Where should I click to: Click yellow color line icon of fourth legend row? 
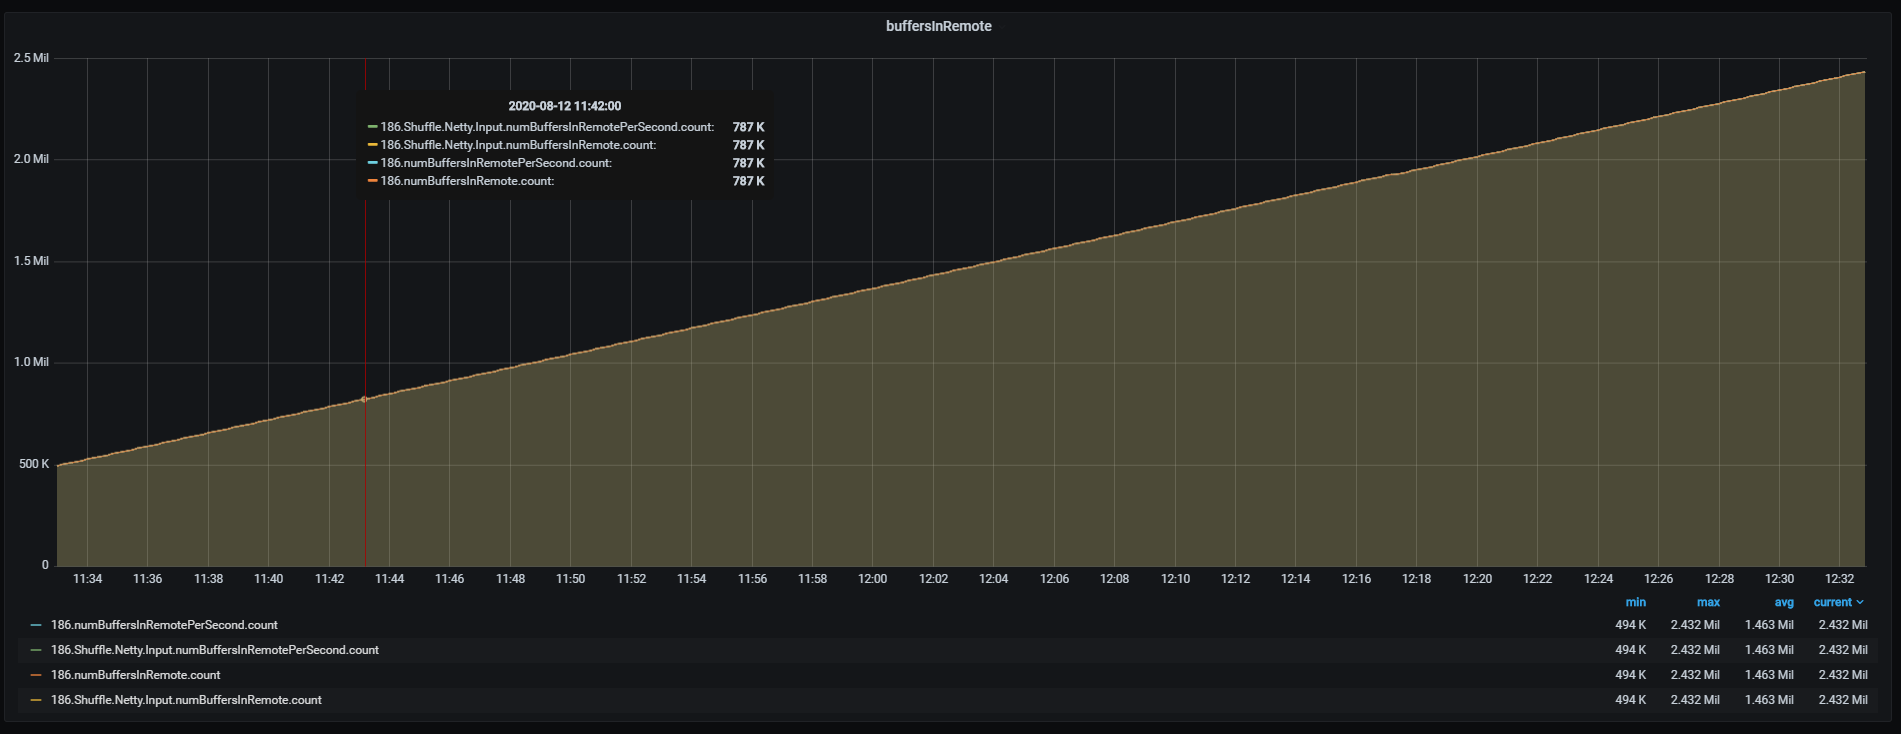pos(37,700)
